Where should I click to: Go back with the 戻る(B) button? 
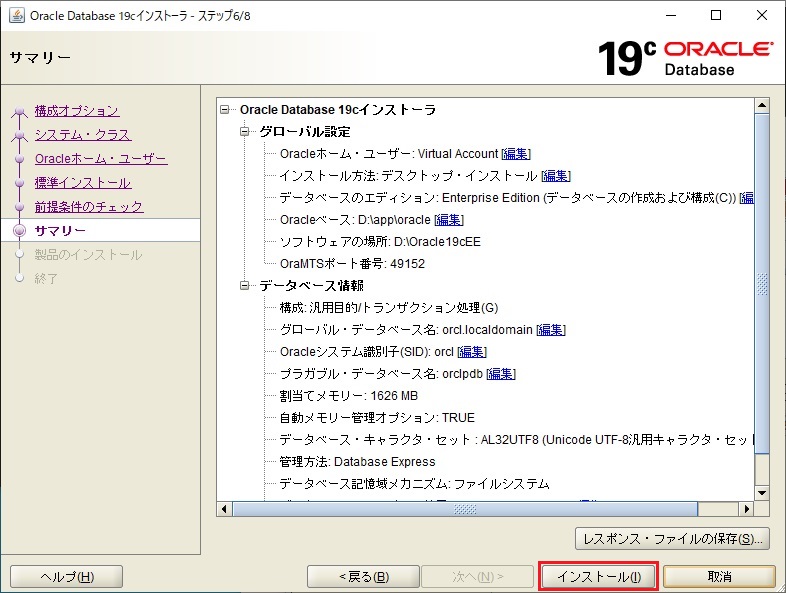pyautogui.click(x=363, y=577)
